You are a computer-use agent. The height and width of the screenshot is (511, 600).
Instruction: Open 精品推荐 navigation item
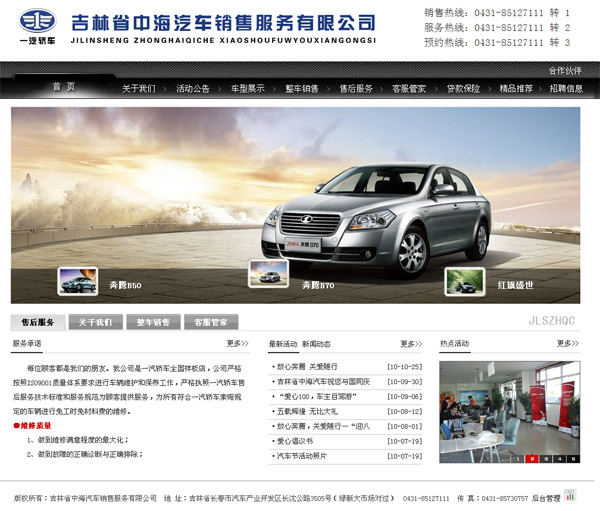click(x=516, y=88)
